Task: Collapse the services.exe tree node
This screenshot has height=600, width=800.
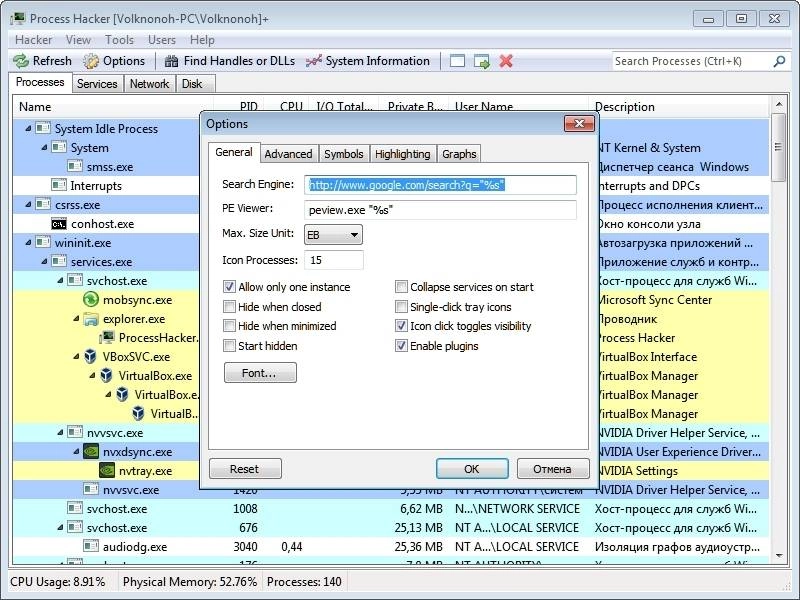Action: click(x=44, y=262)
